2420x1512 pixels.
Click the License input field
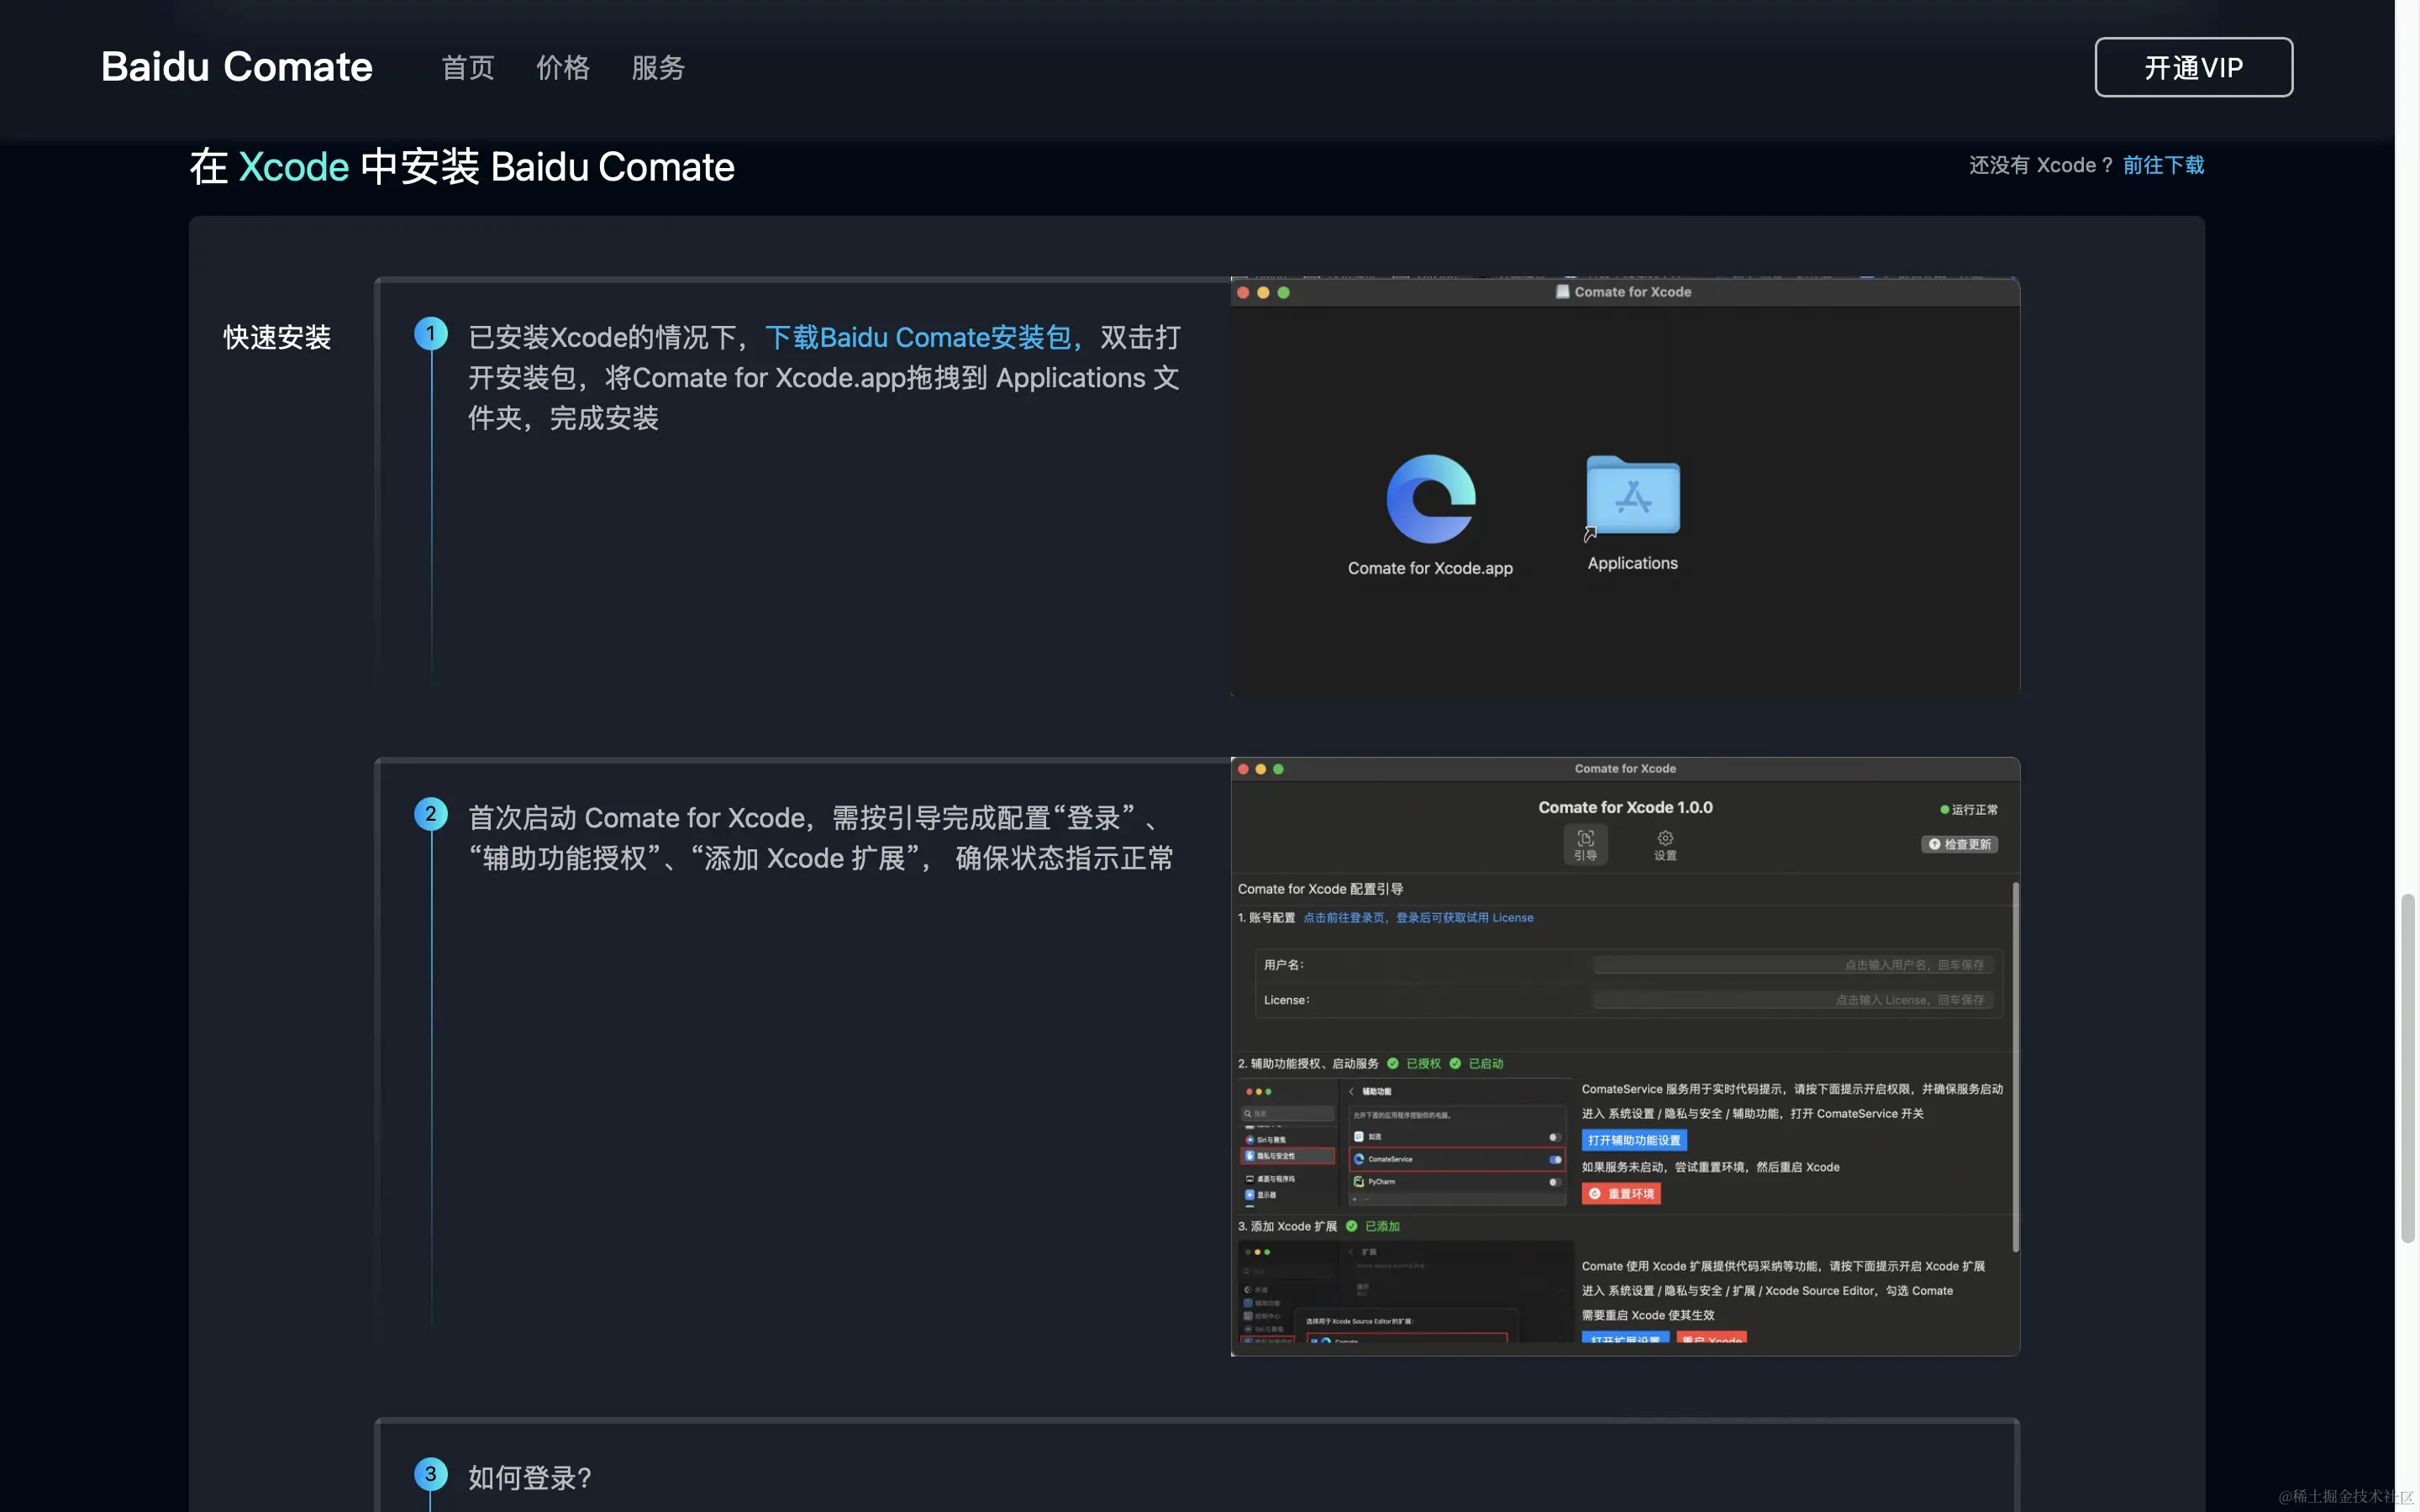1792,999
